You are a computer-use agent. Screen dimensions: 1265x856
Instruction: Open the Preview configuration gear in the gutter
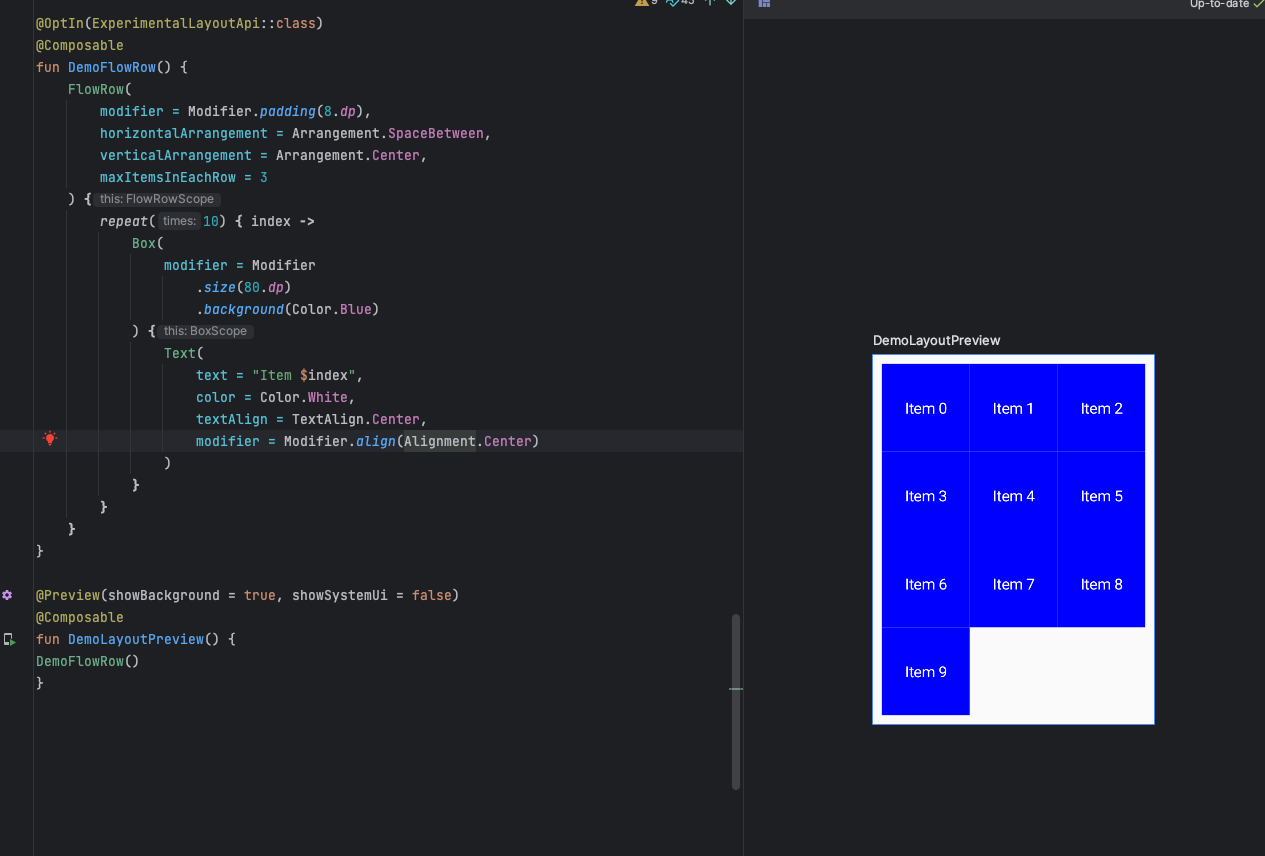coord(7,595)
